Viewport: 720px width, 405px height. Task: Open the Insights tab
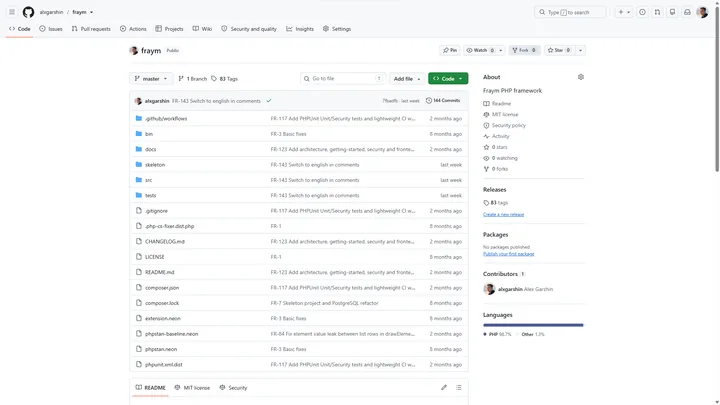click(x=300, y=28)
